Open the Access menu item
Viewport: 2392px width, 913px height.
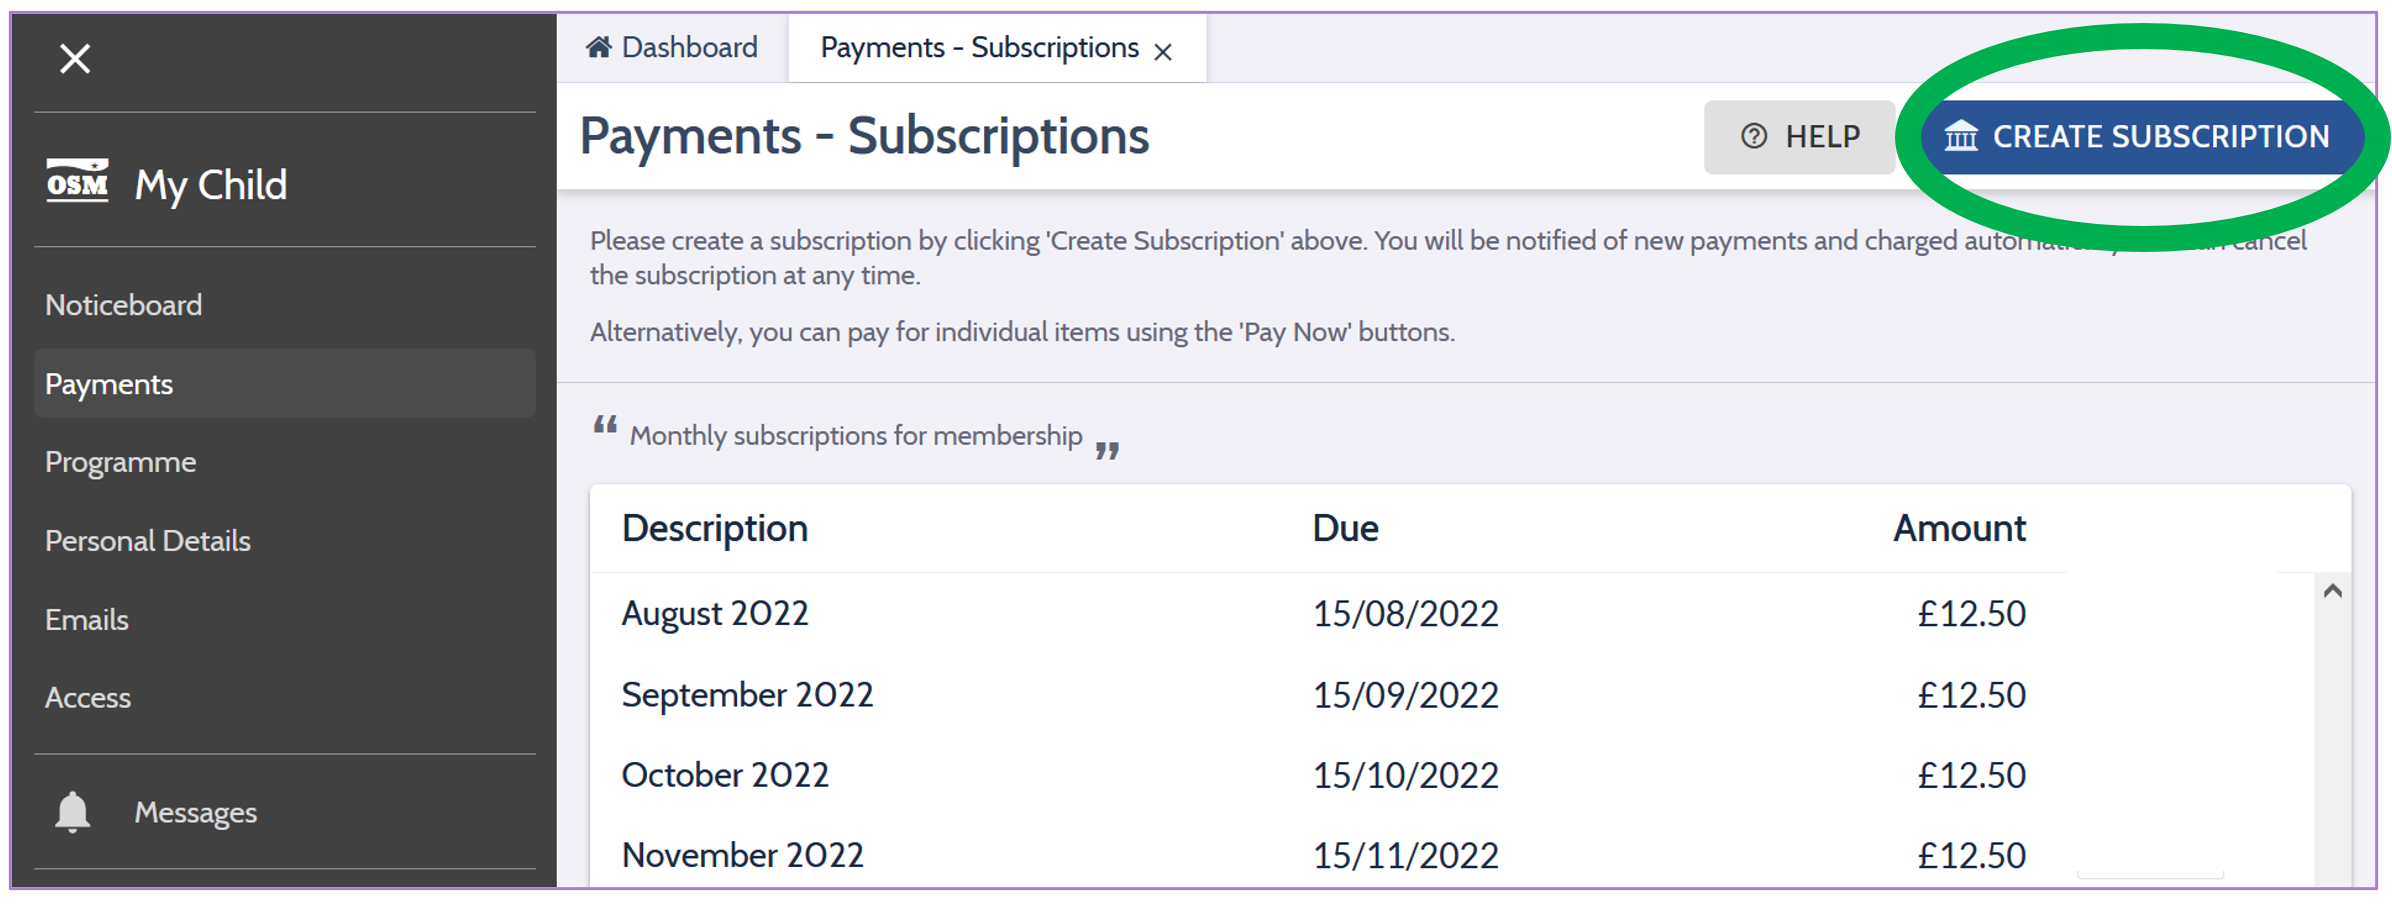click(88, 698)
